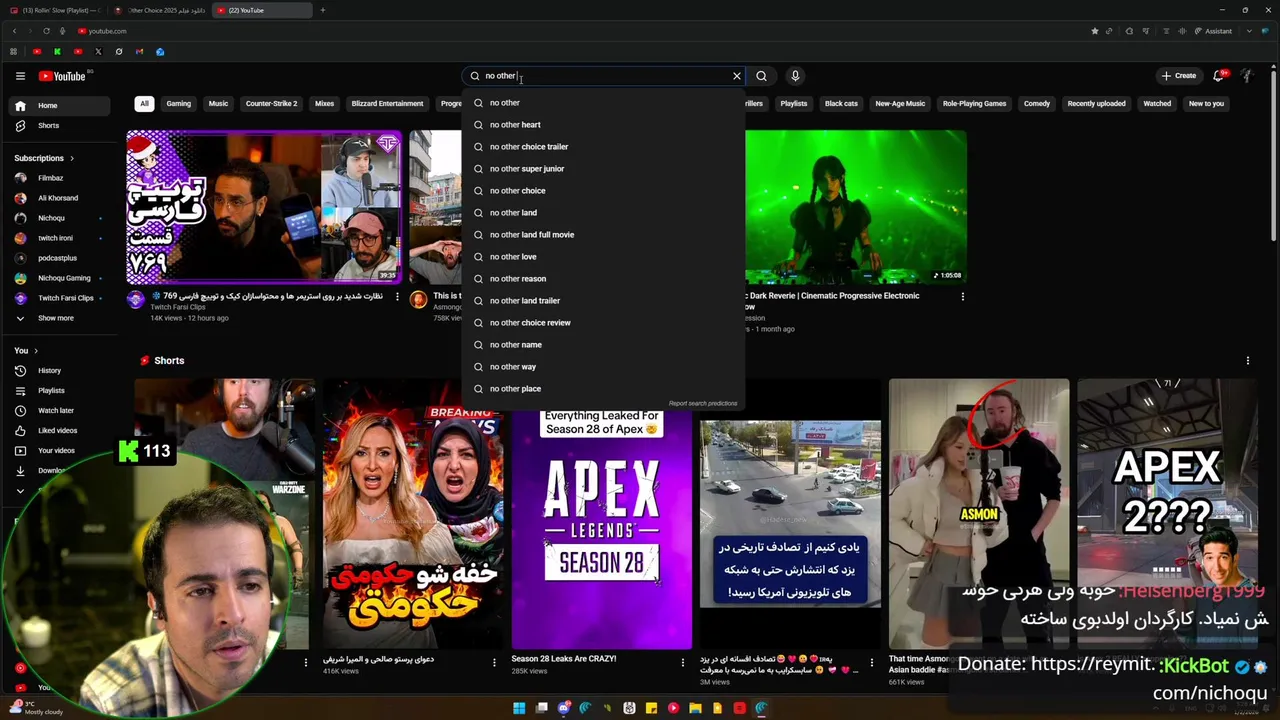The height and width of the screenshot is (720, 1280).
Task: Expand the You section
Action: point(26,351)
